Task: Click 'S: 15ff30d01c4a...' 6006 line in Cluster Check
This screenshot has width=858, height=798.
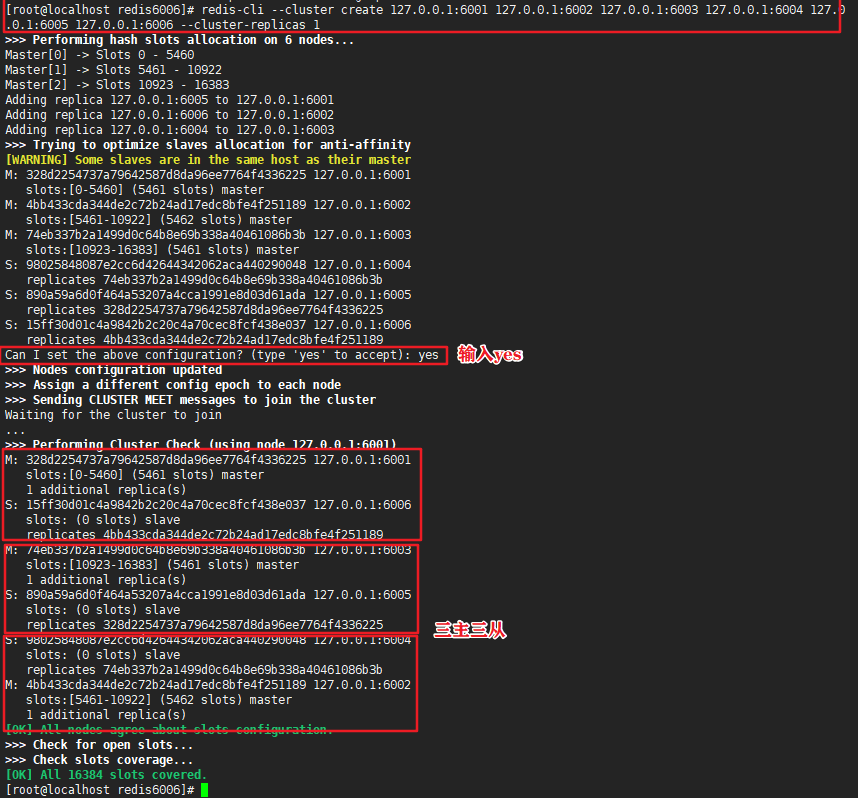Action: pos(208,505)
